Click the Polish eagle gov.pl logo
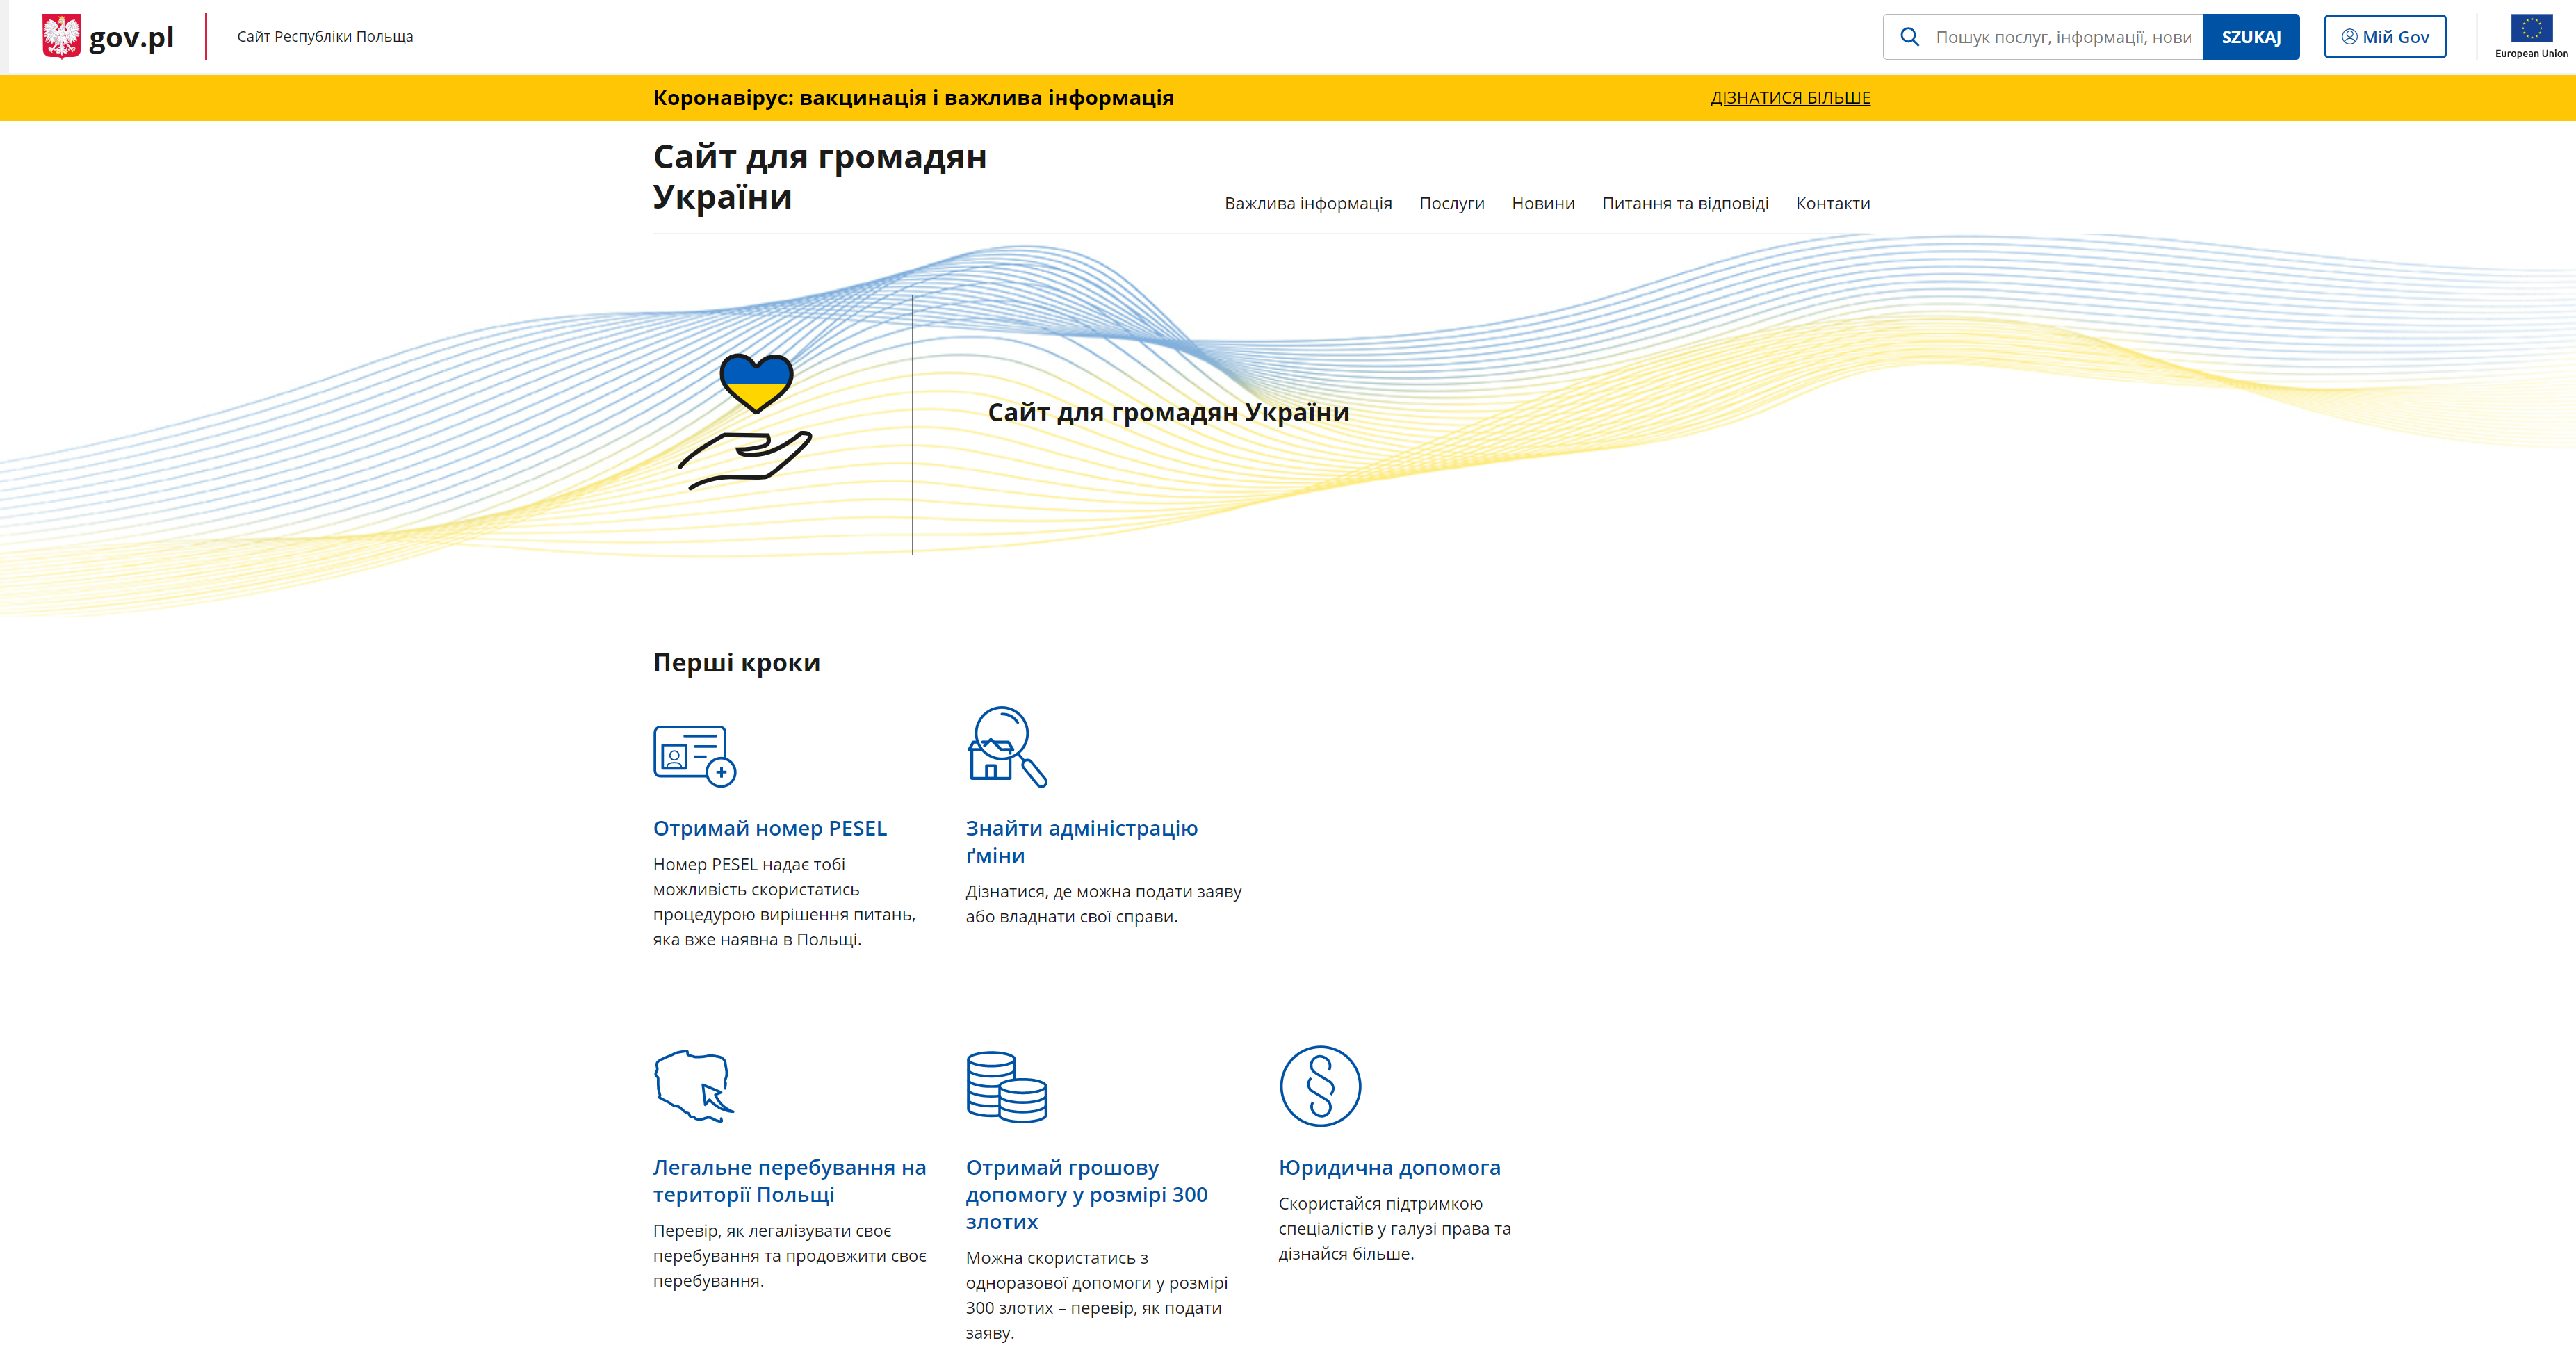Screen dimensions: 2576x1352 (108, 37)
